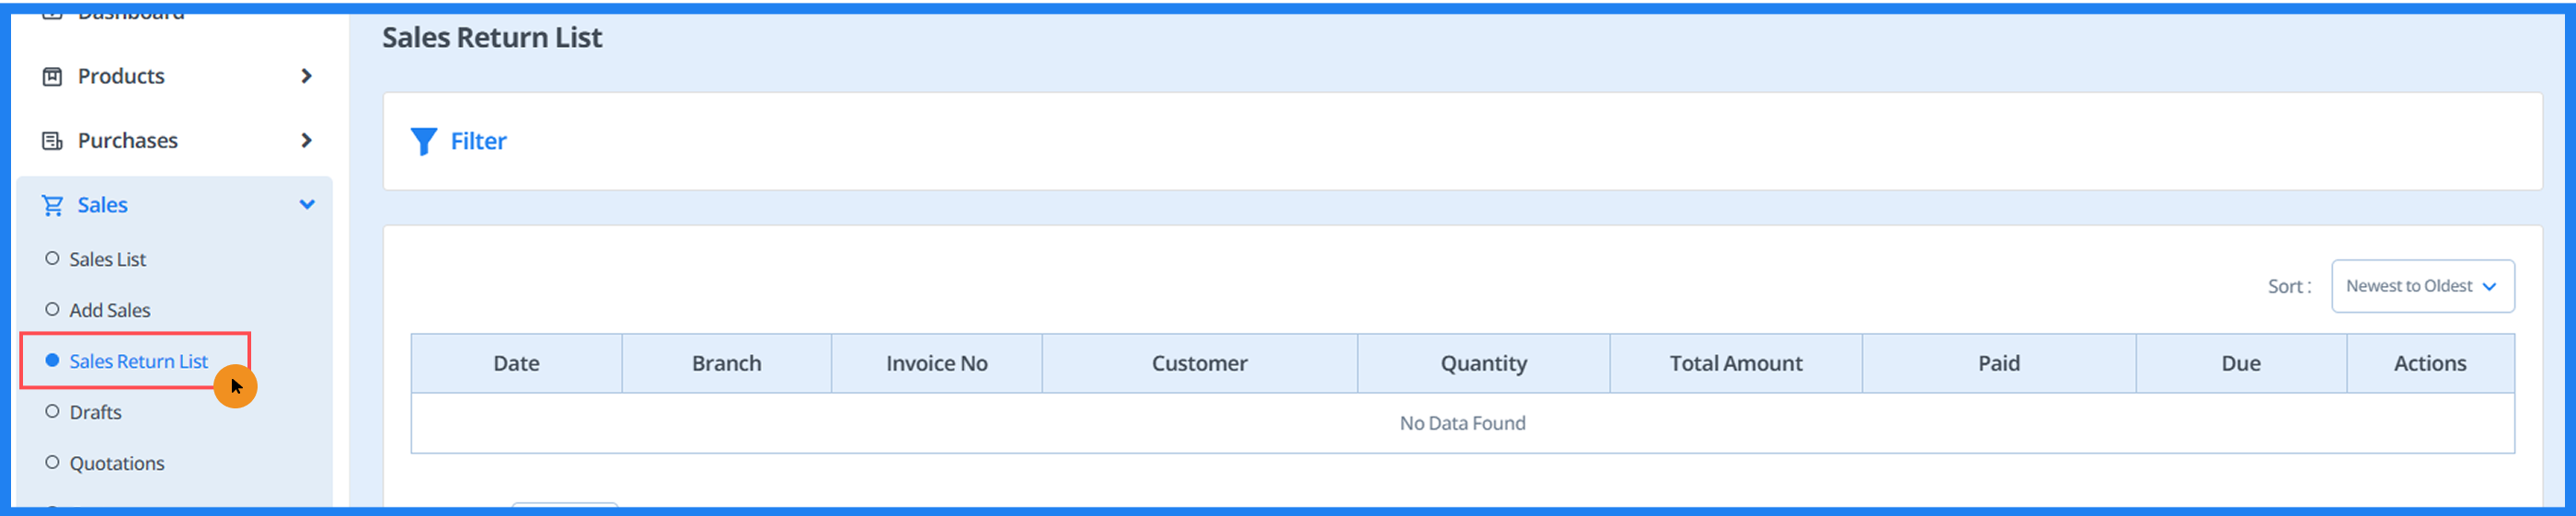Select the Sales List radio bullet

click(52, 259)
